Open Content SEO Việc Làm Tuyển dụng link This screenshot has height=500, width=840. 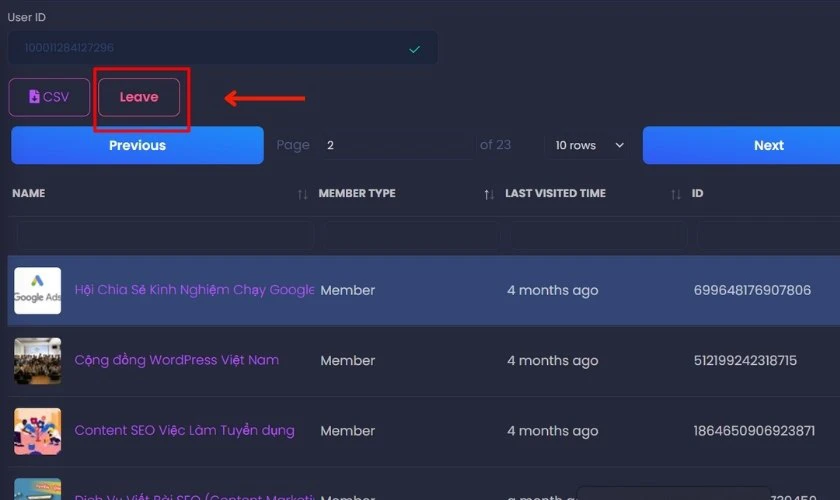coord(184,430)
